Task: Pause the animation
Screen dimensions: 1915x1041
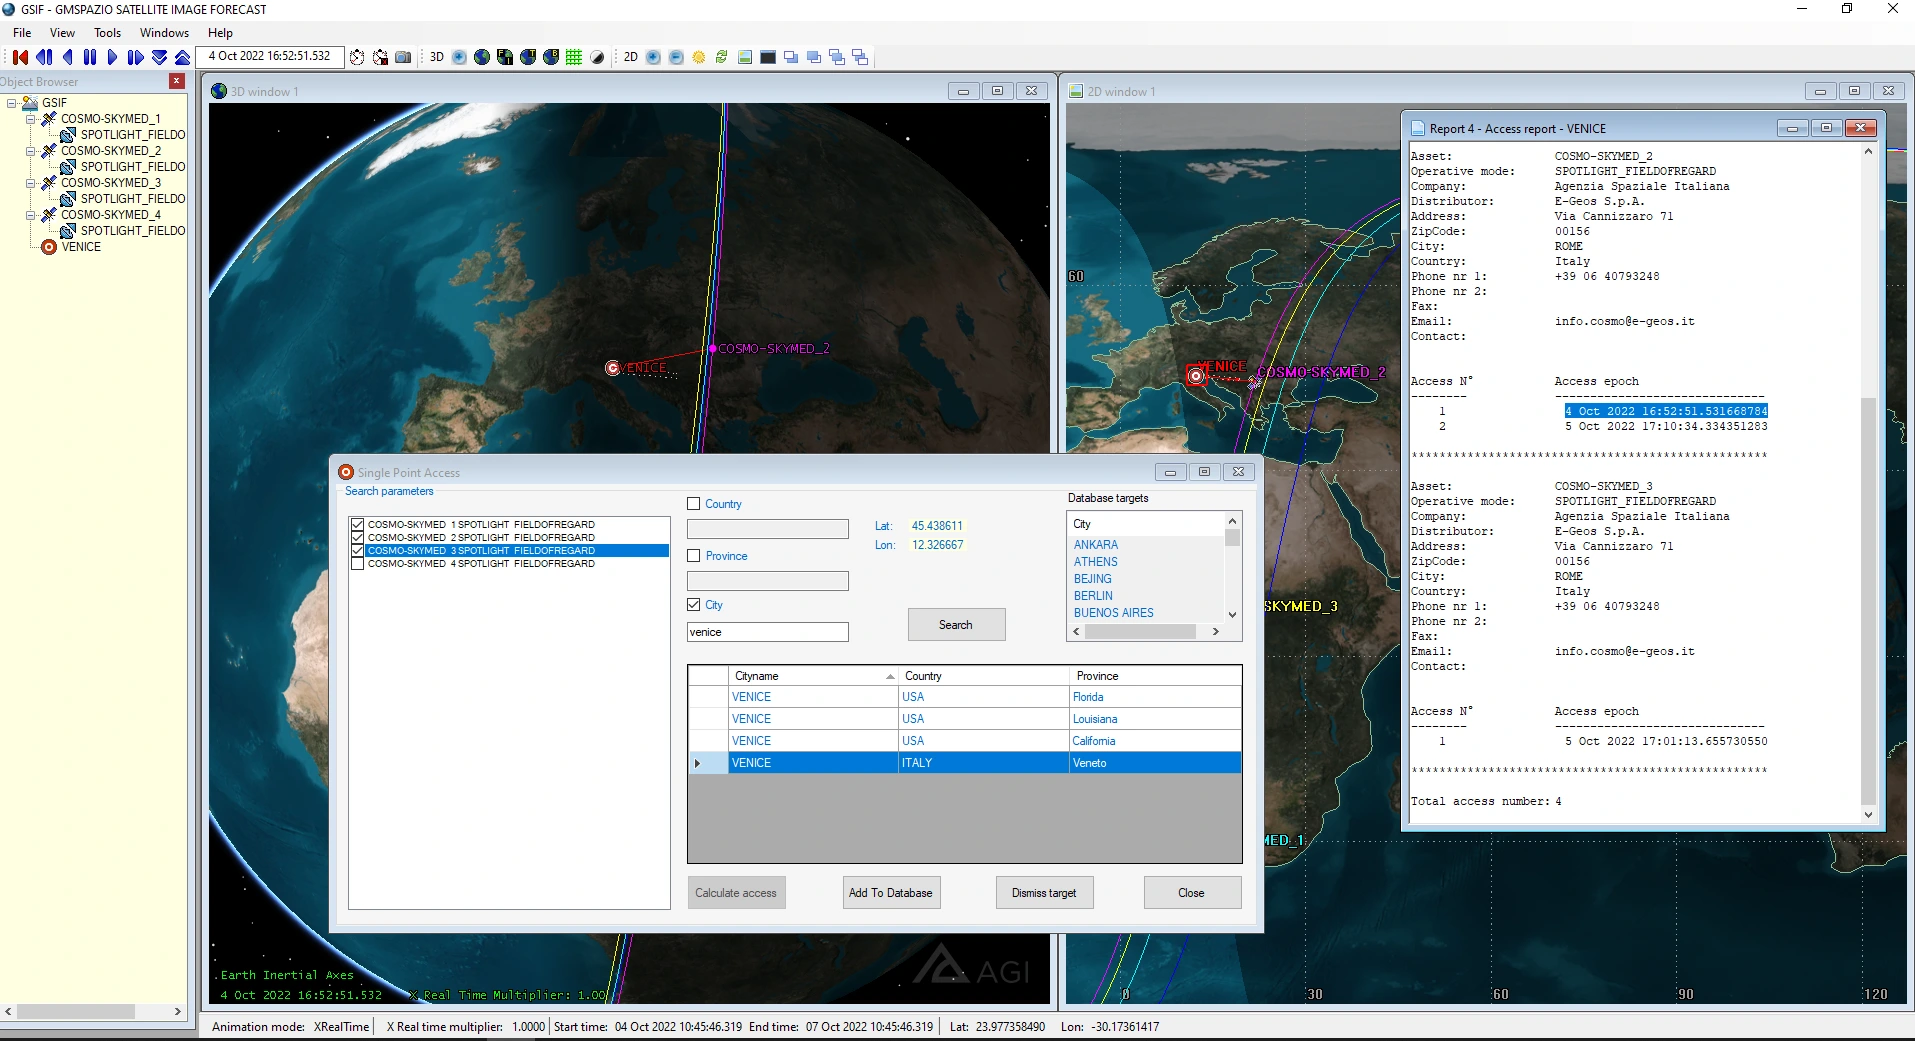Action: 90,57
